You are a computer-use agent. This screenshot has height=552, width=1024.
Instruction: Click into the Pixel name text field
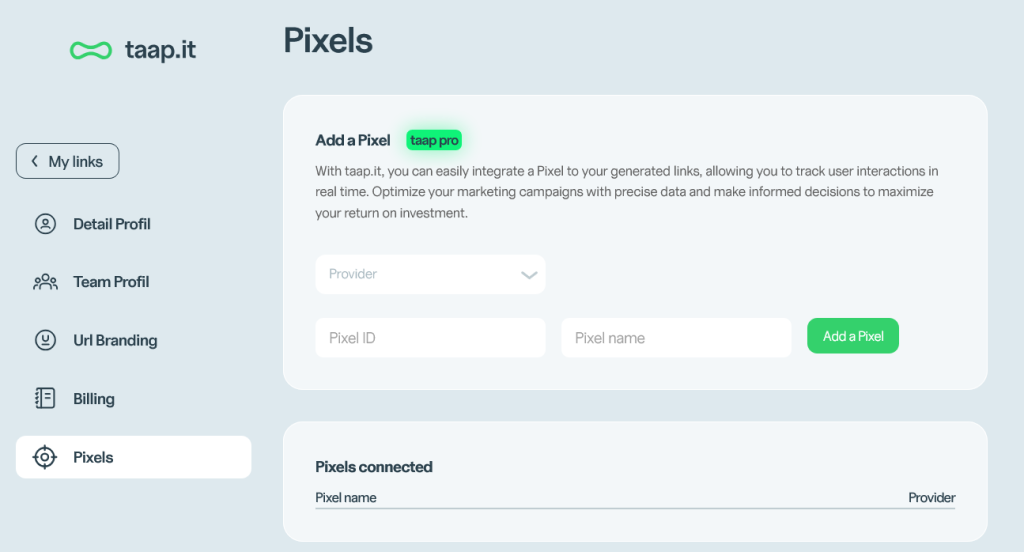[676, 338]
